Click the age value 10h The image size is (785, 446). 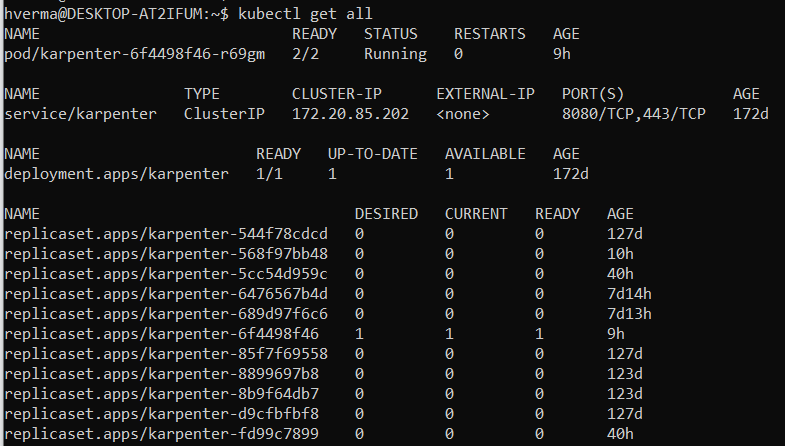coord(620,254)
